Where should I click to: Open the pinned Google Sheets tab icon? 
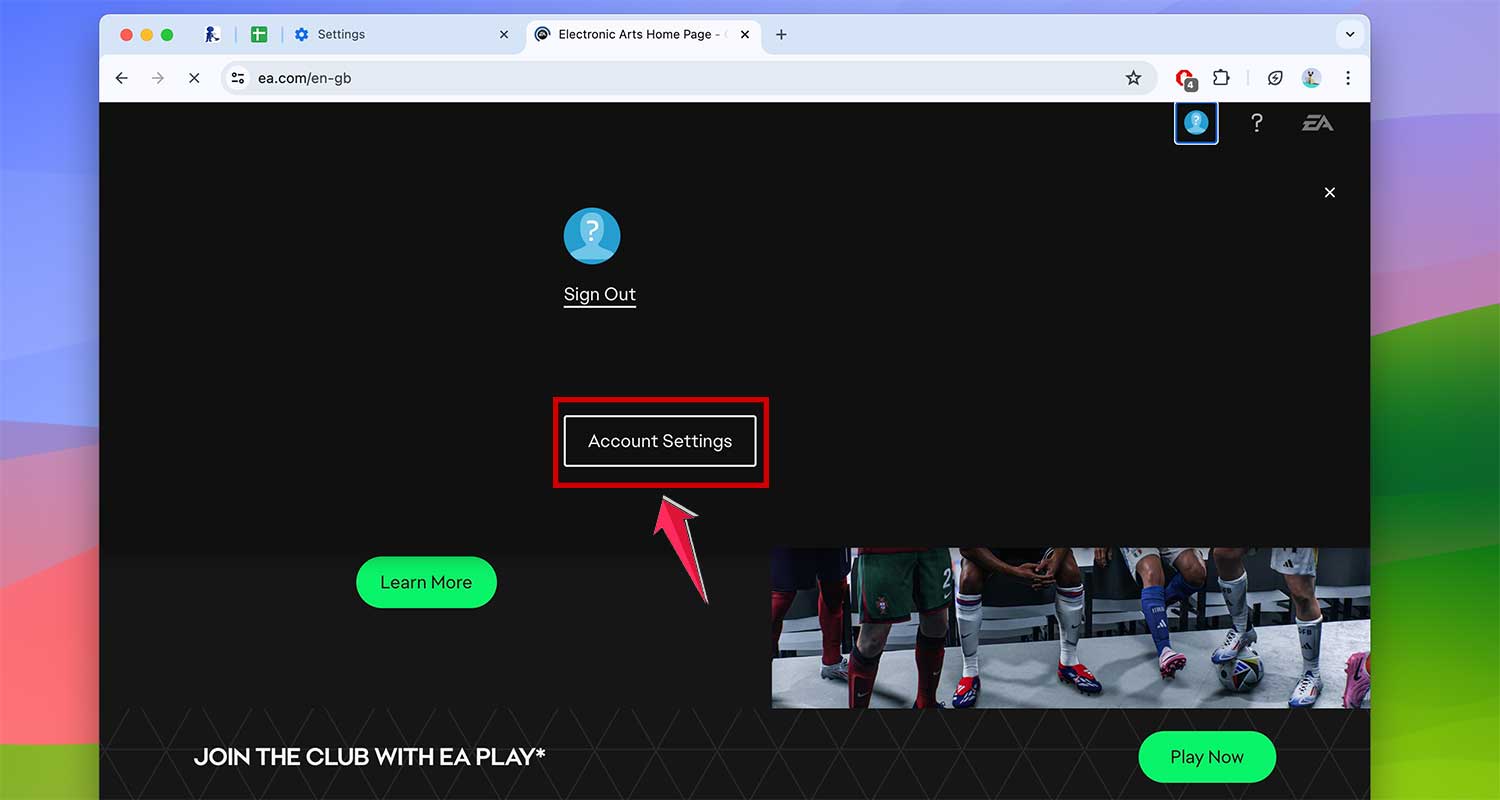point(259,34)
